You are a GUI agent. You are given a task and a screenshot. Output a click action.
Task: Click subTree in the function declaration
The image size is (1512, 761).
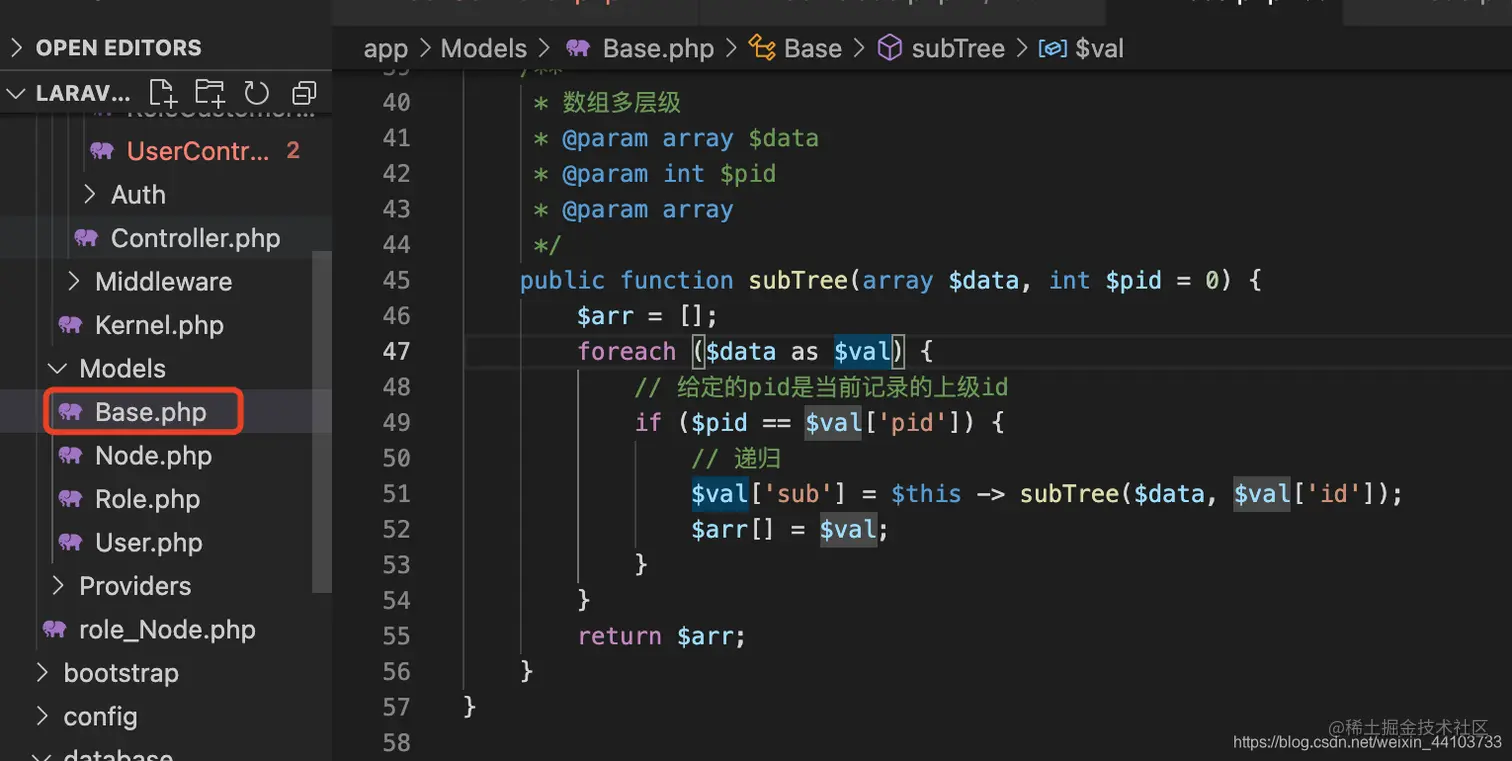(x=798, y=280)
